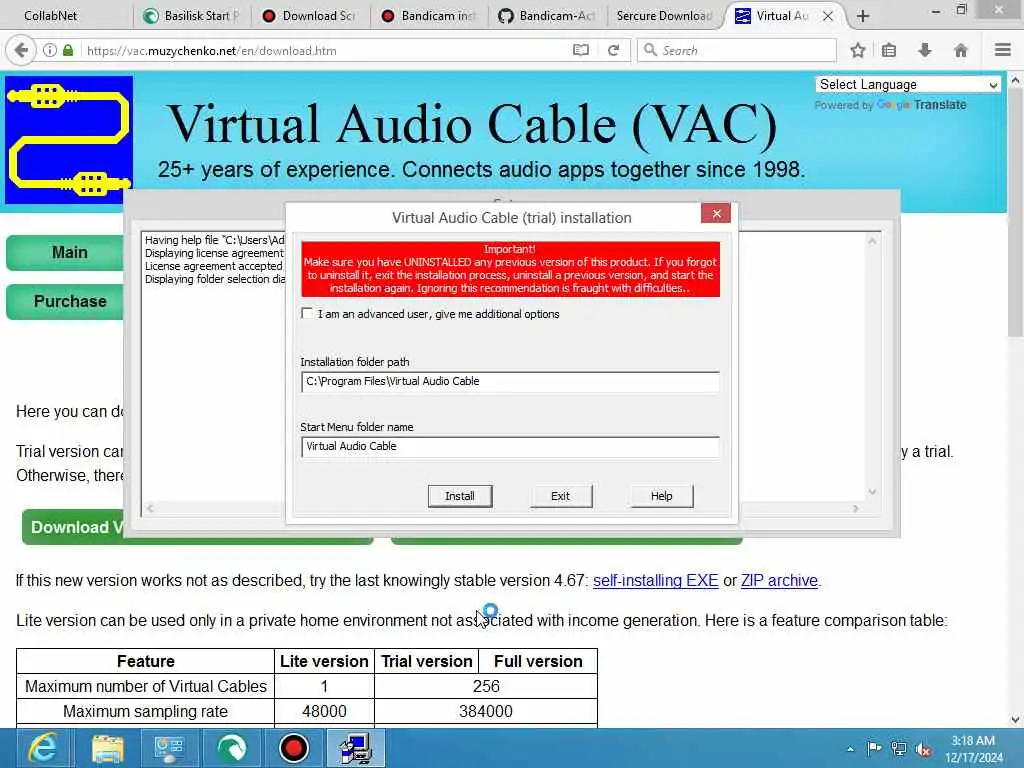The height and width of the screenshot is (768, 1024).
Task: Click the Main navigation button
Action: click(x=65, y=253)
